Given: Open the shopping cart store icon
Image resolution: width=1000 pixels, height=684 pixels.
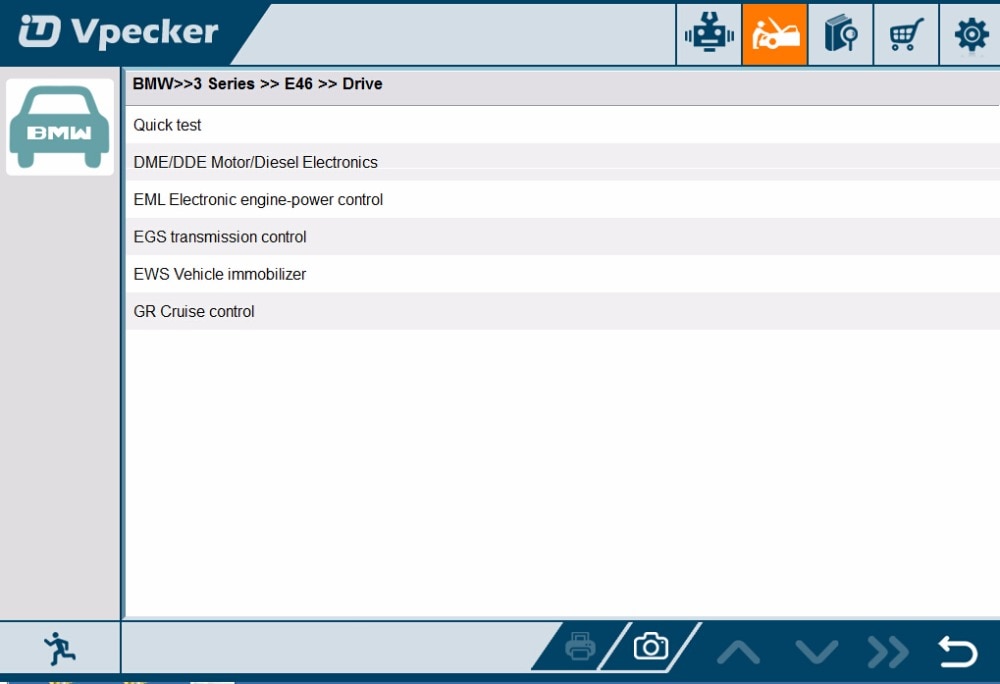Looking at the screenshot, I should 906,35.
